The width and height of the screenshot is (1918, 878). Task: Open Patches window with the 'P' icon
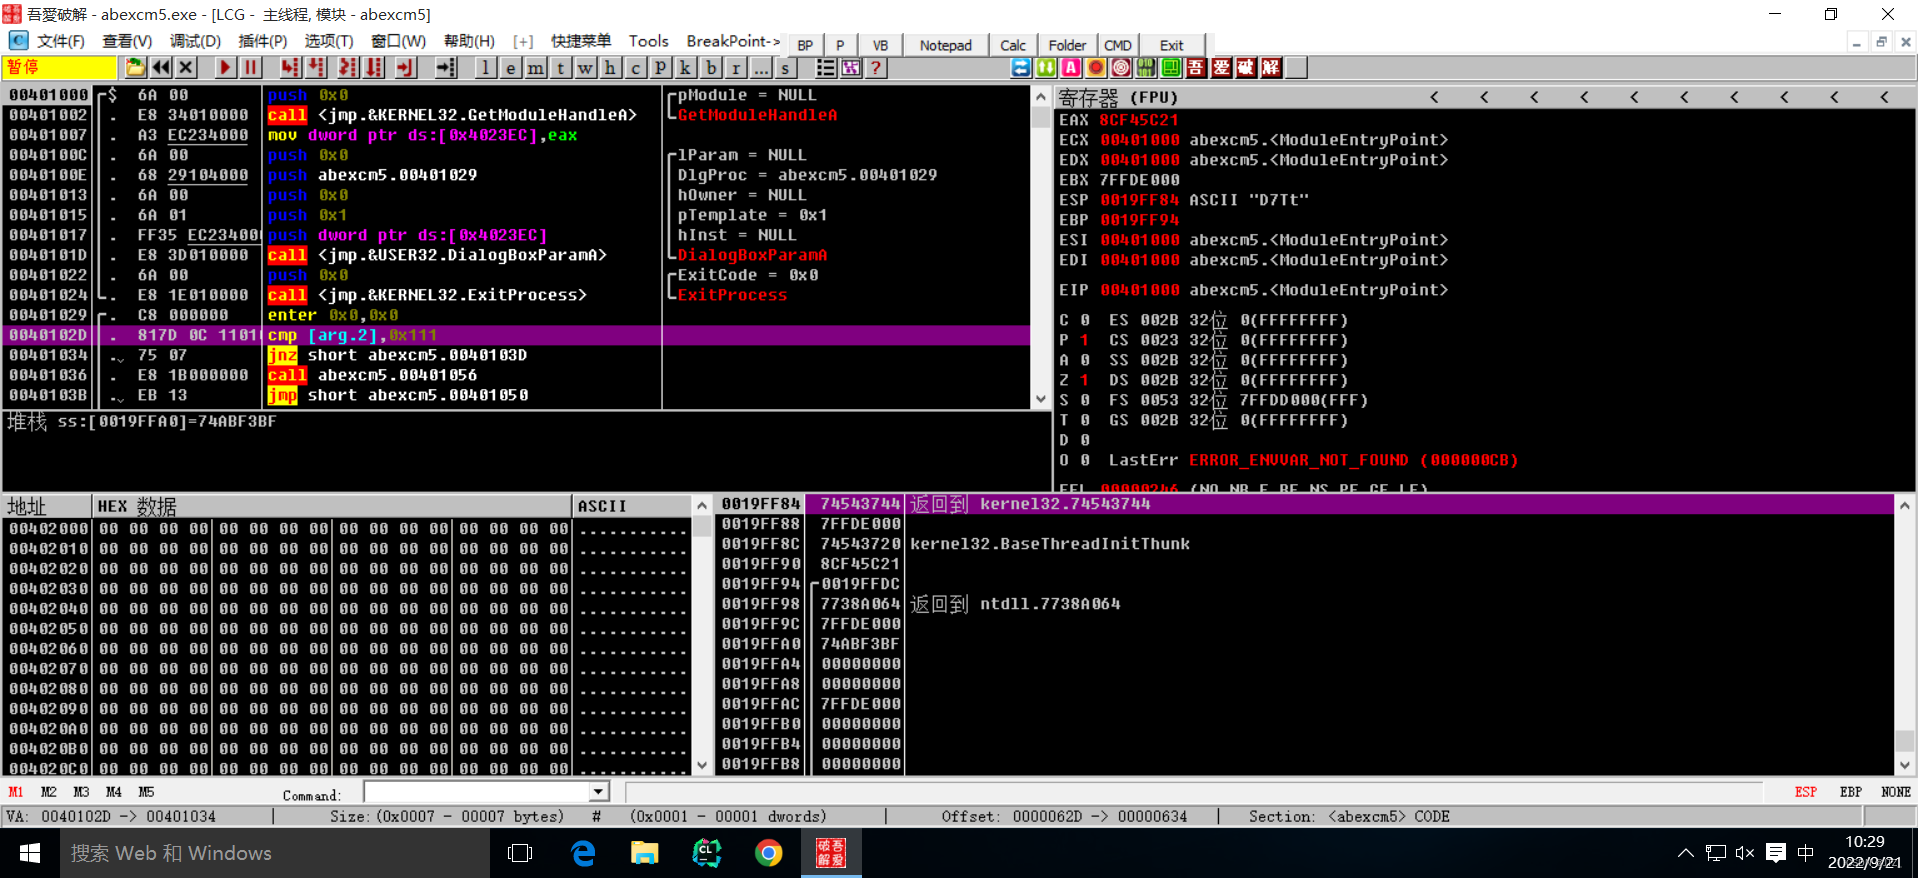(661, 68)
